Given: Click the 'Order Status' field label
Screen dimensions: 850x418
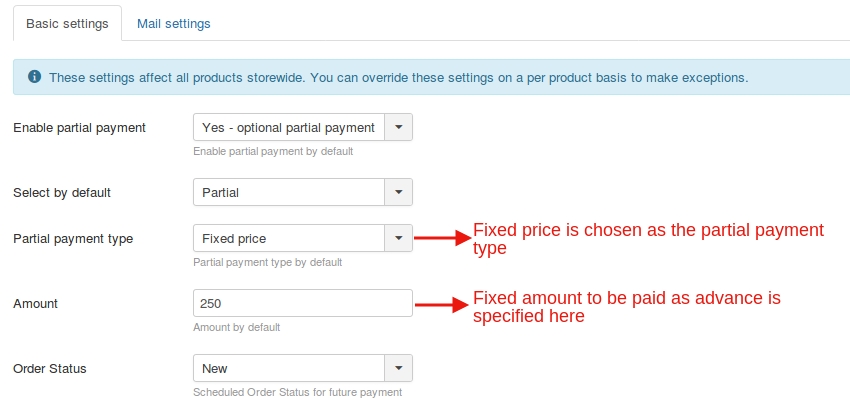Looking at the screenshot, I should click(x=49, y=368).
